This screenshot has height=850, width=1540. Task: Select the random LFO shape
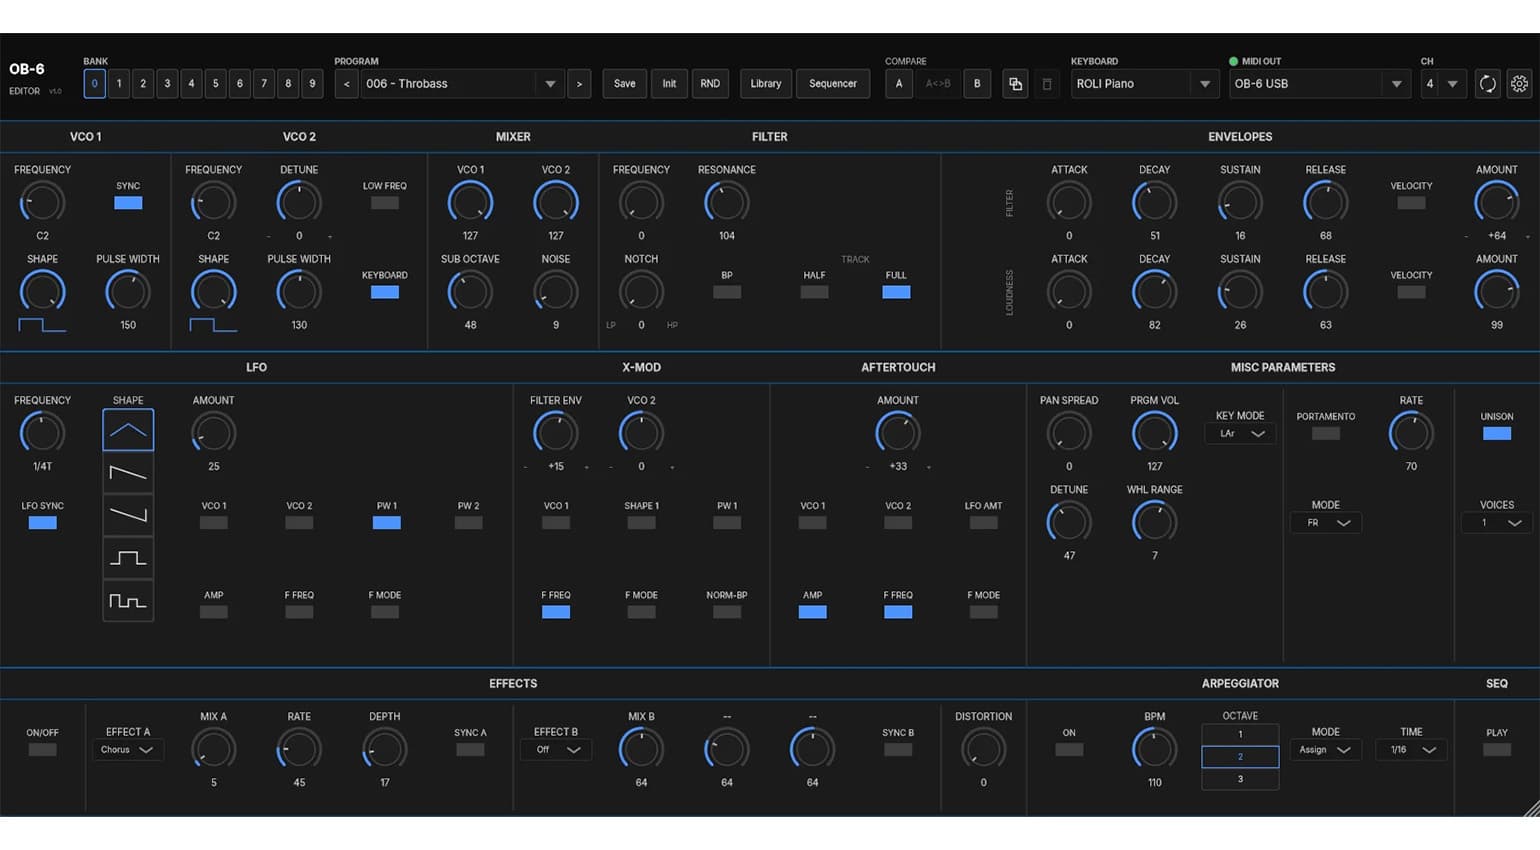tap(128, 600)
